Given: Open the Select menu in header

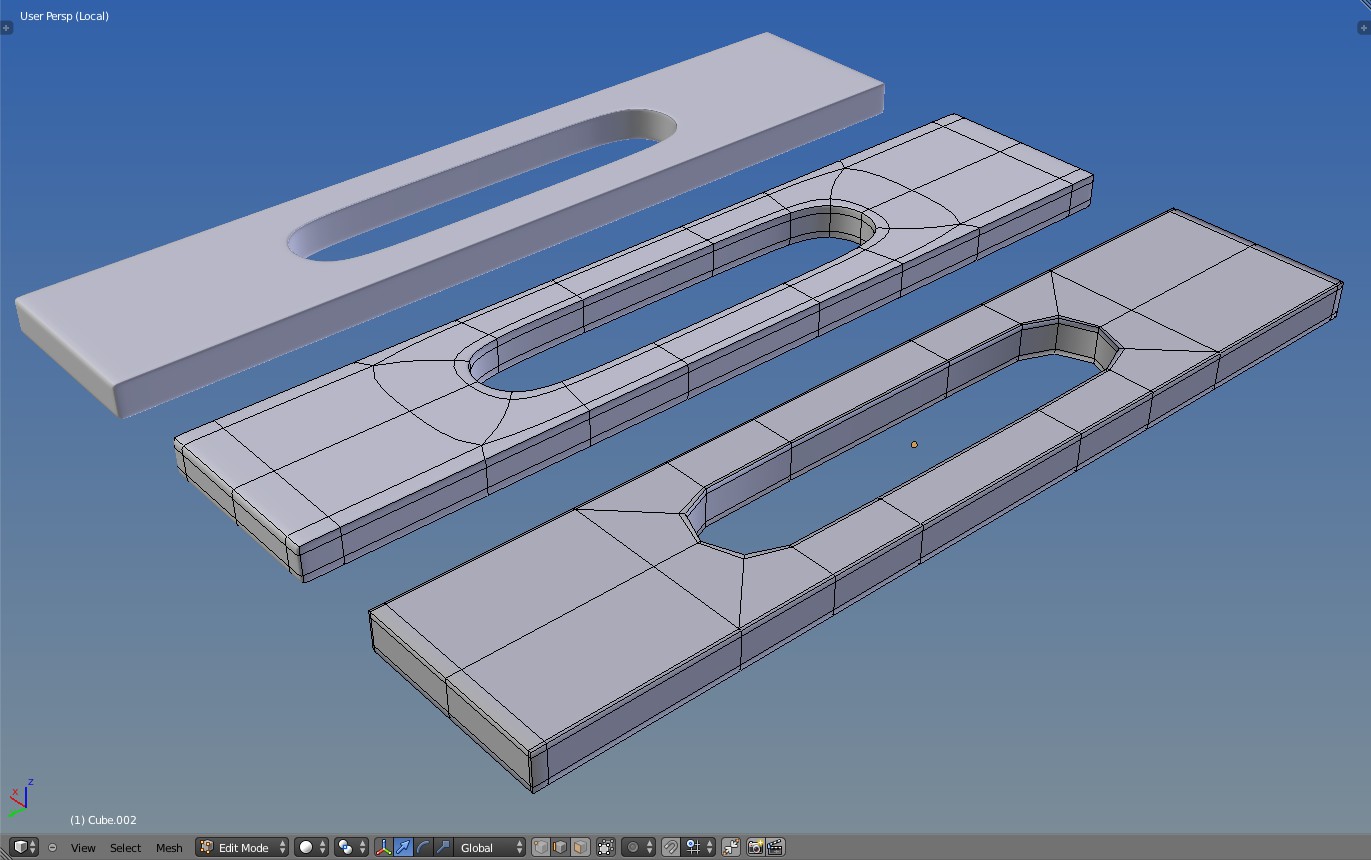Looking at the screenshot, I should click(x=125, y=848).
